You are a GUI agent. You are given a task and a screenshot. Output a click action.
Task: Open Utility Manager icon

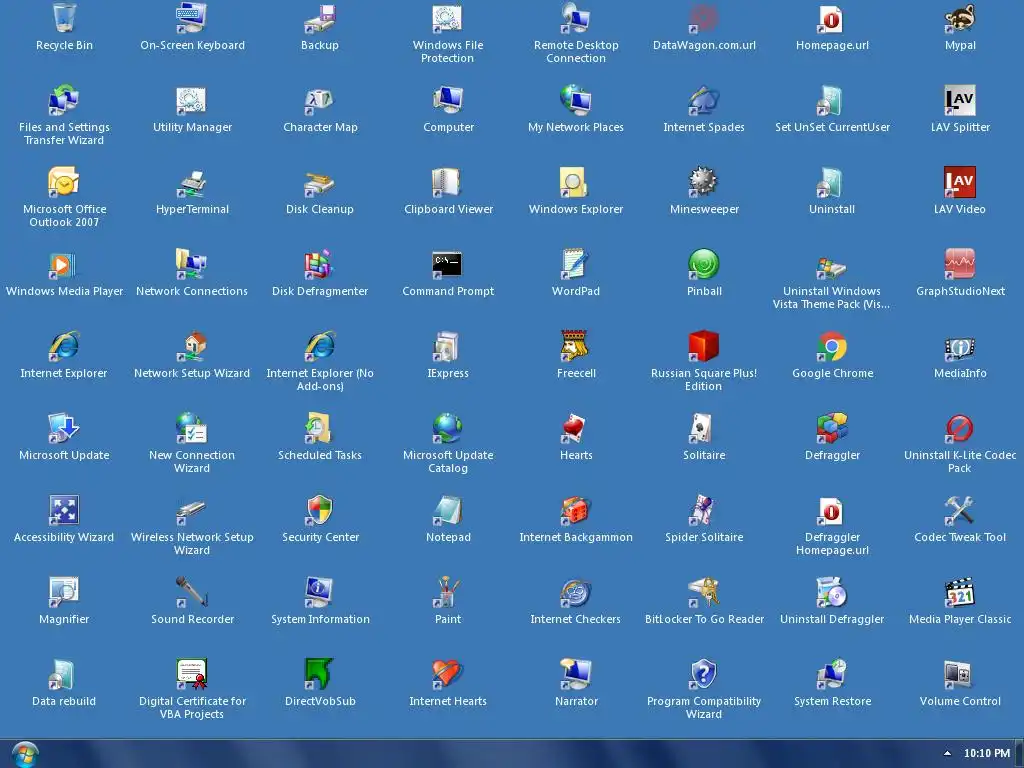pos(192,100)
